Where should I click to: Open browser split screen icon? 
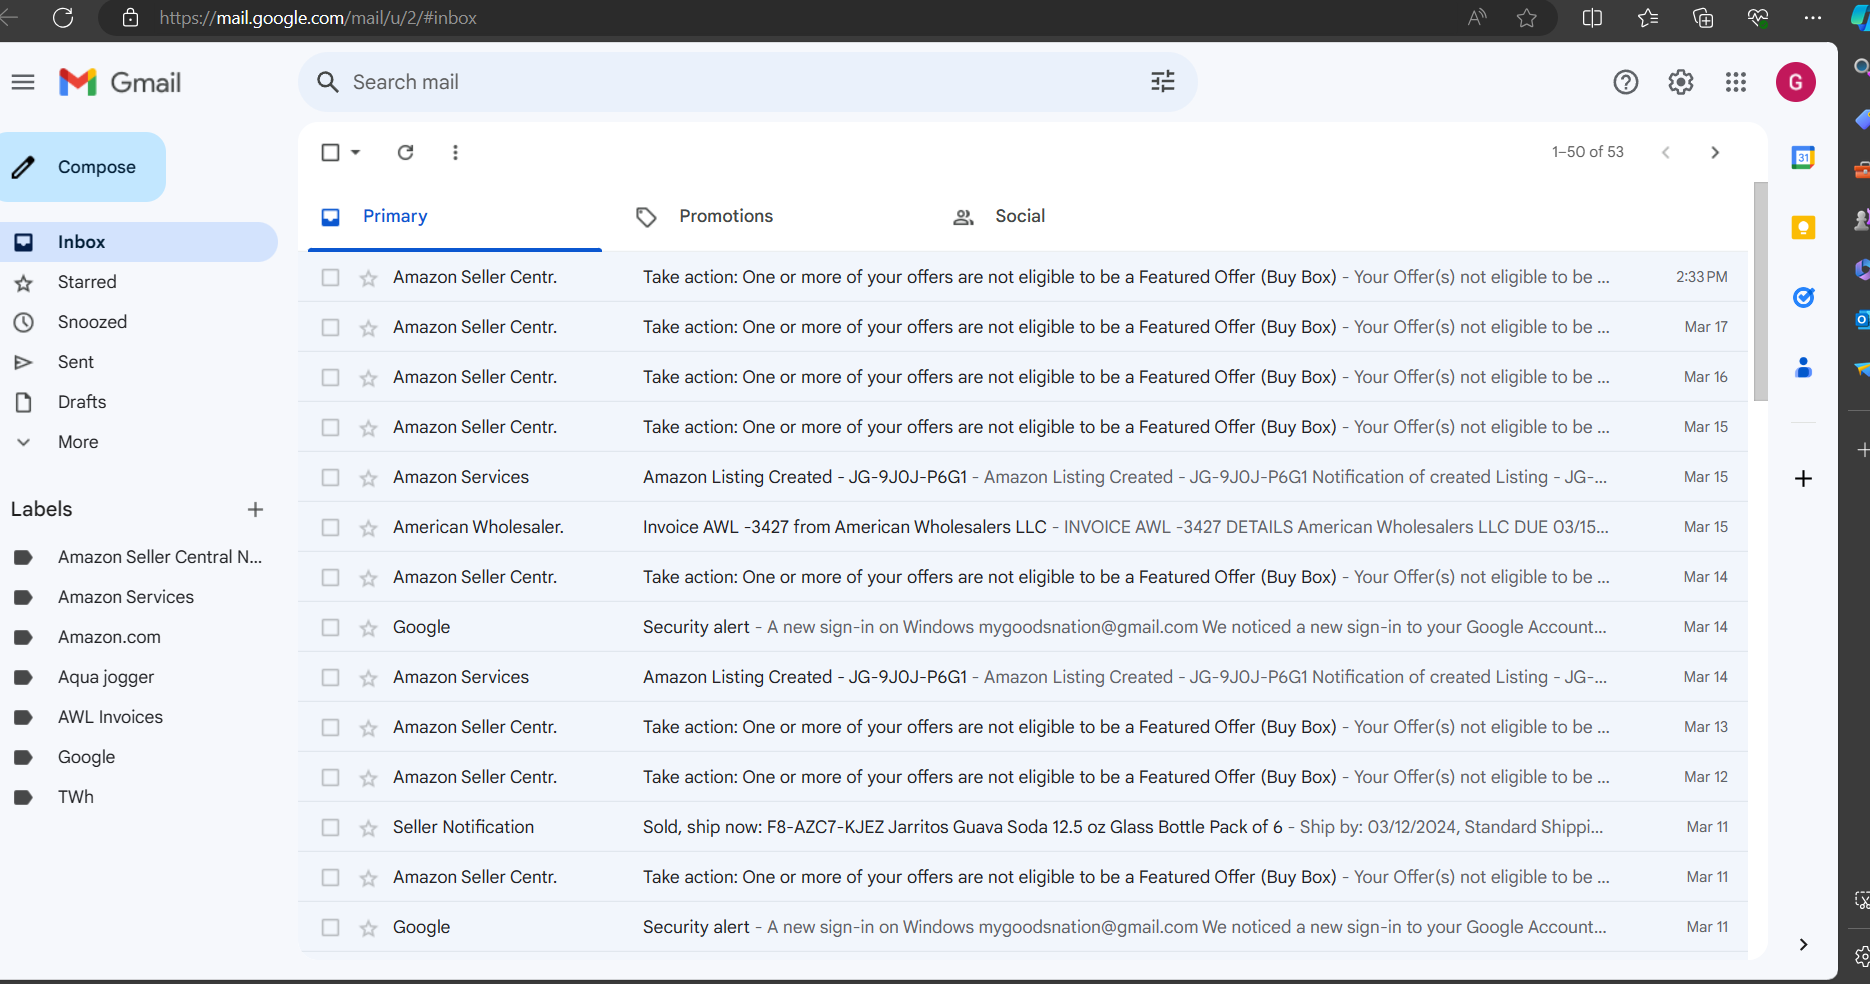click(1592, 18)
